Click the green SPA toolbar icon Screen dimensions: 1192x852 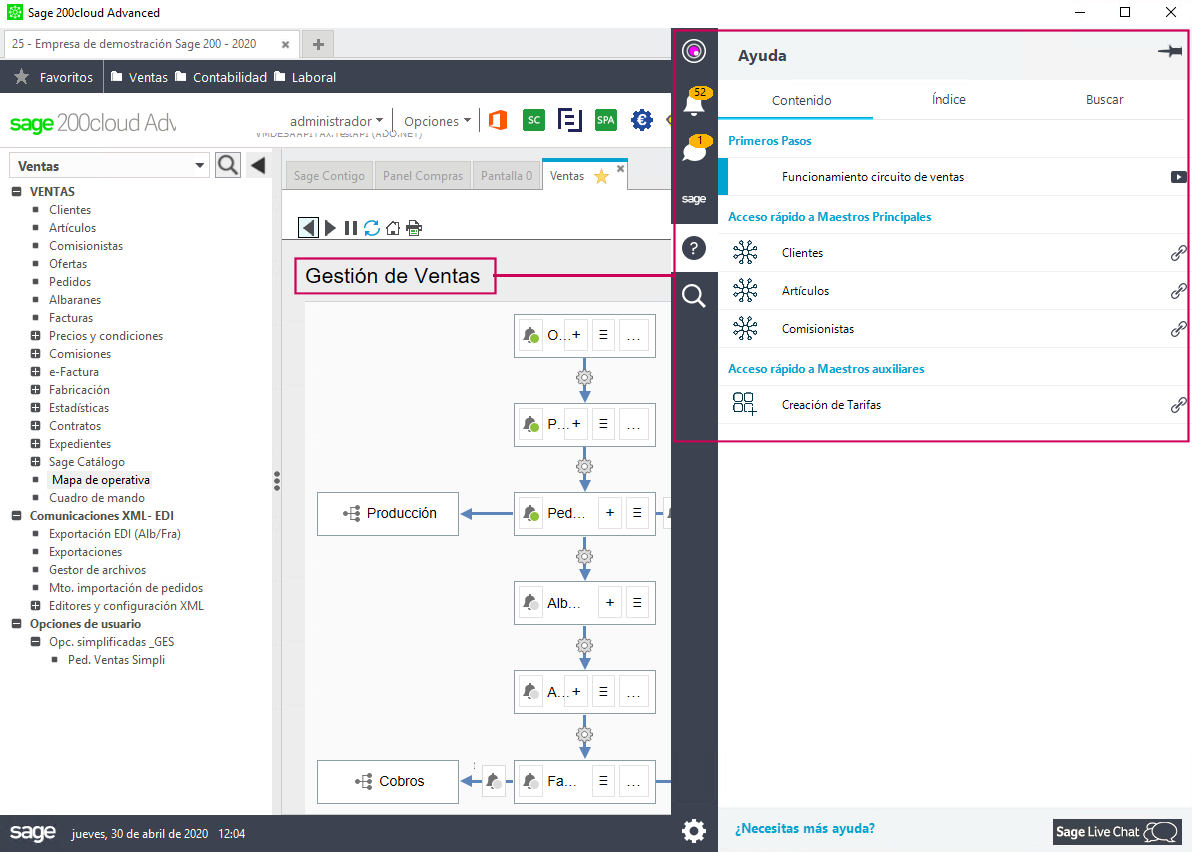click(x=605, y=120)
